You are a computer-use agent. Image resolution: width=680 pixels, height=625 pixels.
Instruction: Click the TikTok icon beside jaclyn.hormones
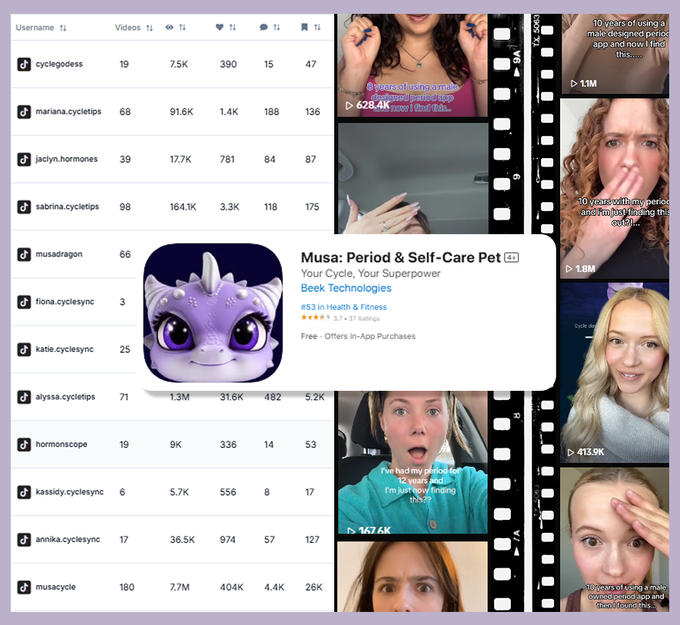click(x=24, y=159)
